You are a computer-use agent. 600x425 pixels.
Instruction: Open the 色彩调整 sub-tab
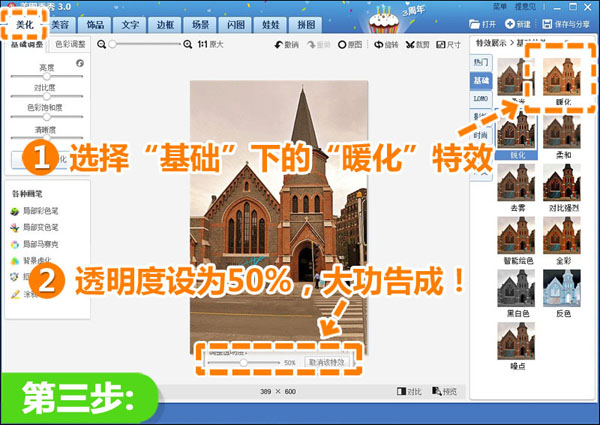point(70,44)
